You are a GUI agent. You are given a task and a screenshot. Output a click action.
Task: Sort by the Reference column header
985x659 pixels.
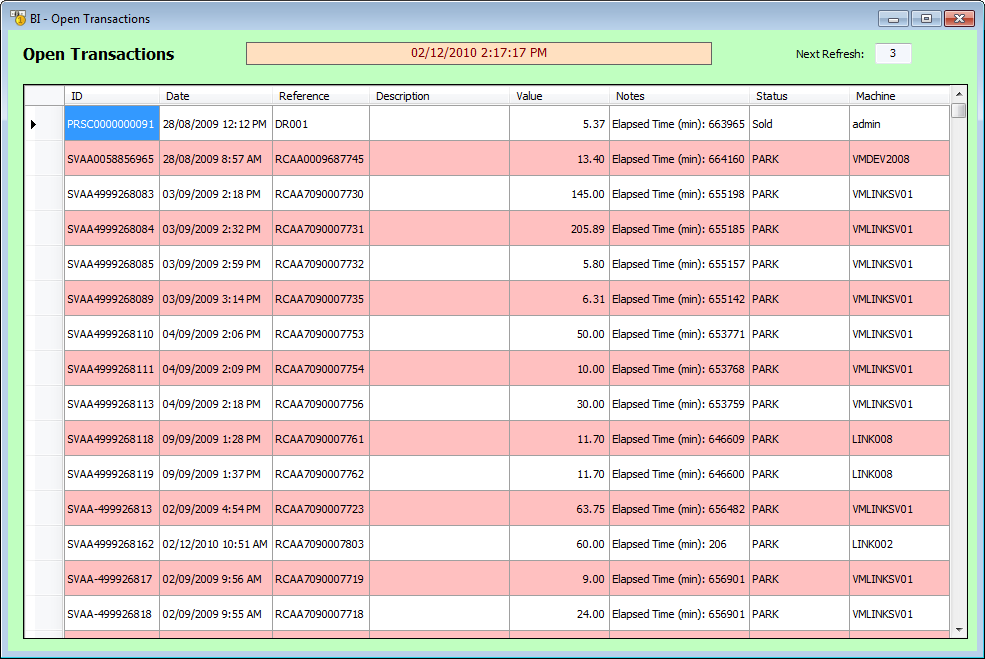pos(320,95)
